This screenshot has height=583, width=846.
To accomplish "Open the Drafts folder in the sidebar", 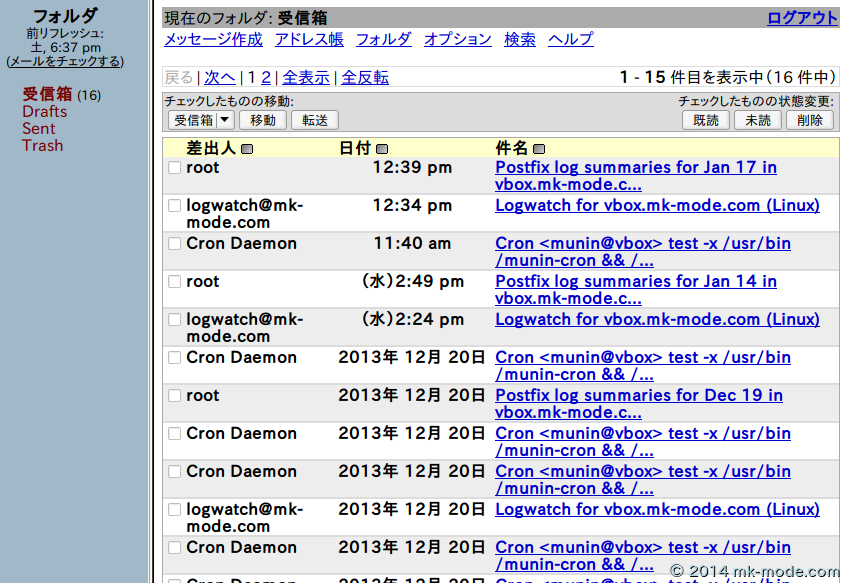I will (x=45, y=112).
